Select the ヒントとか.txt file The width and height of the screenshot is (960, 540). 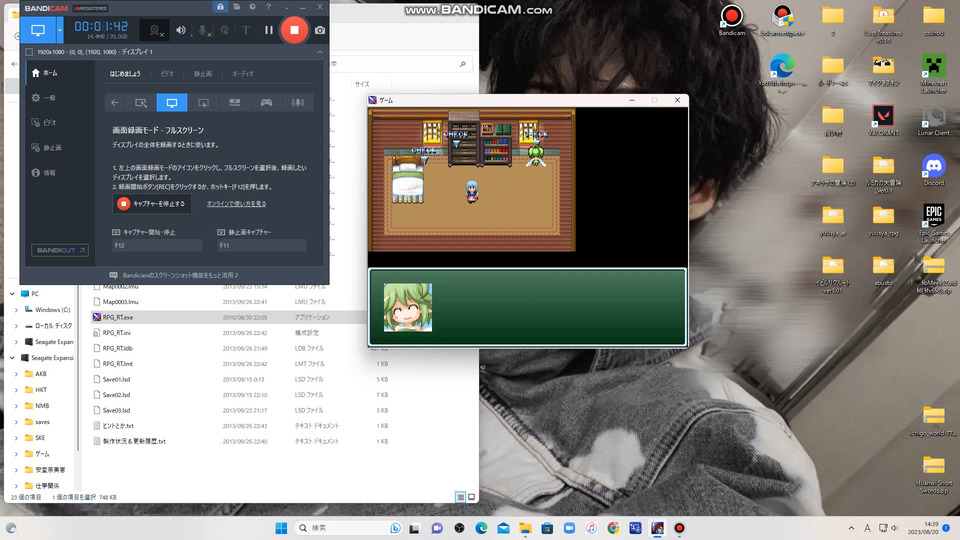tap(118, 426)
